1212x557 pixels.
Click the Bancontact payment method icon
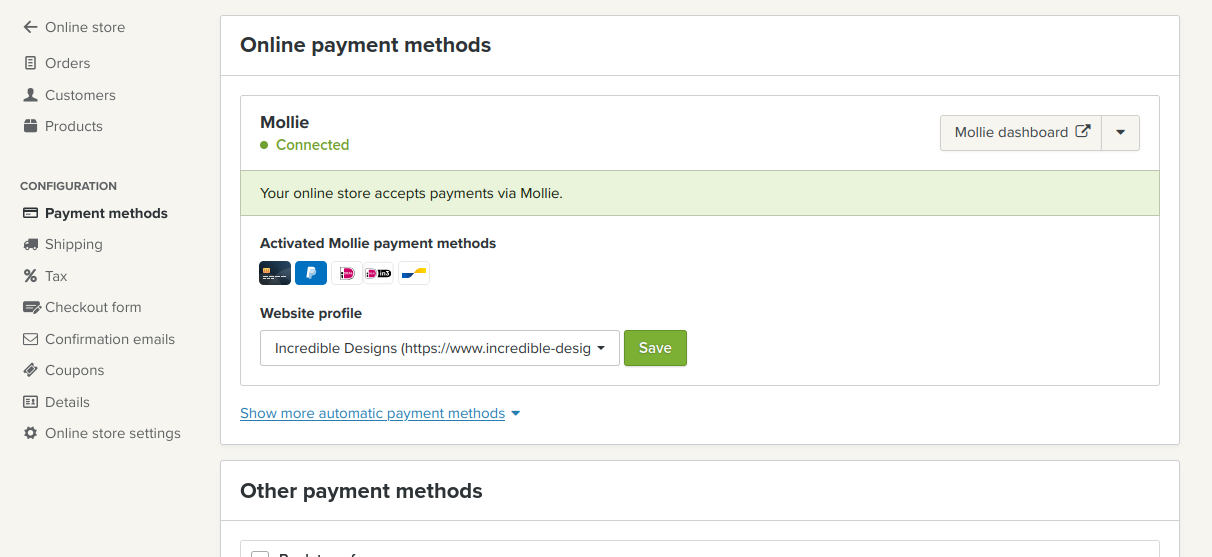coord(414,273)
